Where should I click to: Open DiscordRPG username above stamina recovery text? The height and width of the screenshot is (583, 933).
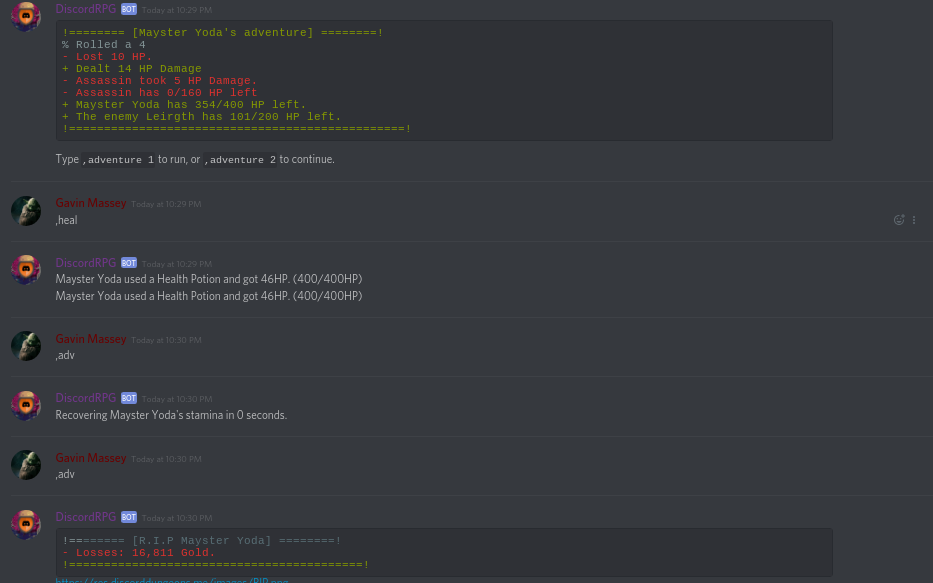click(x=86, y=397)
